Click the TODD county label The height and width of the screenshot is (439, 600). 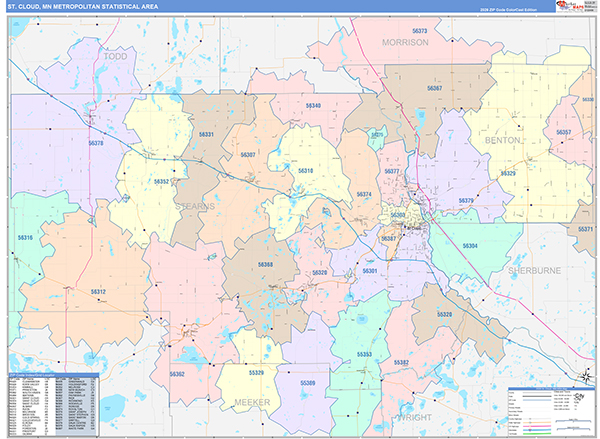tap(118, 58)
